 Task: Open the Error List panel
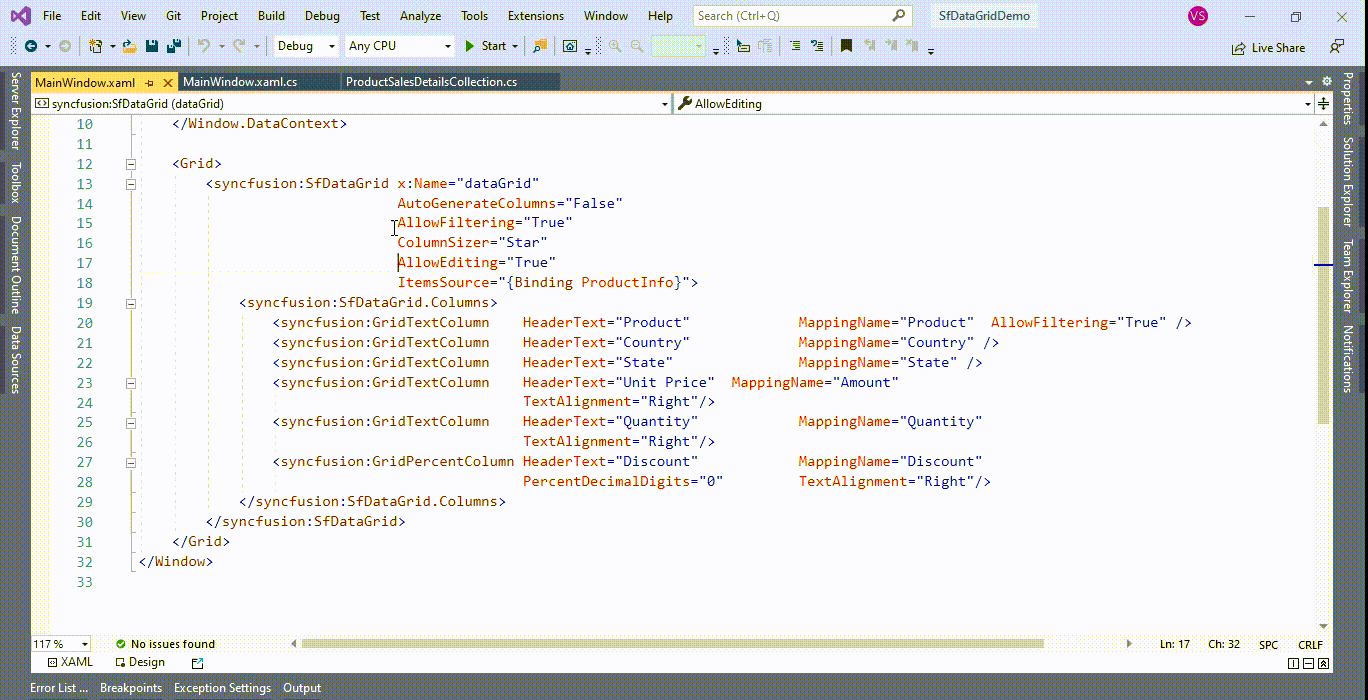(58, 688)
